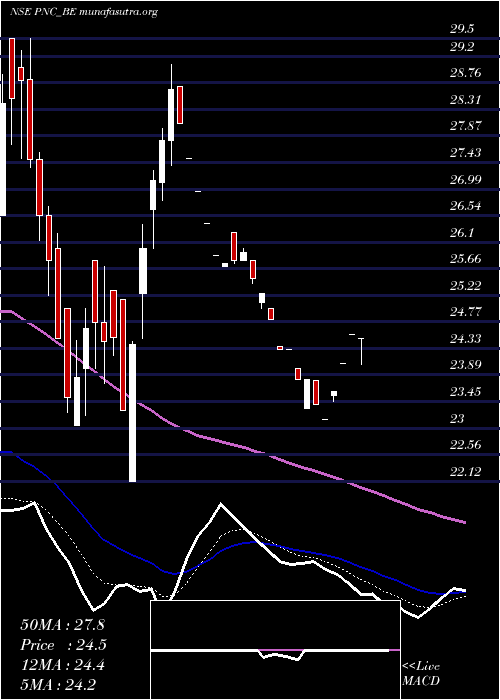
Task: Click the 29.2 price axis label
Action: click(x=462, y=47)
